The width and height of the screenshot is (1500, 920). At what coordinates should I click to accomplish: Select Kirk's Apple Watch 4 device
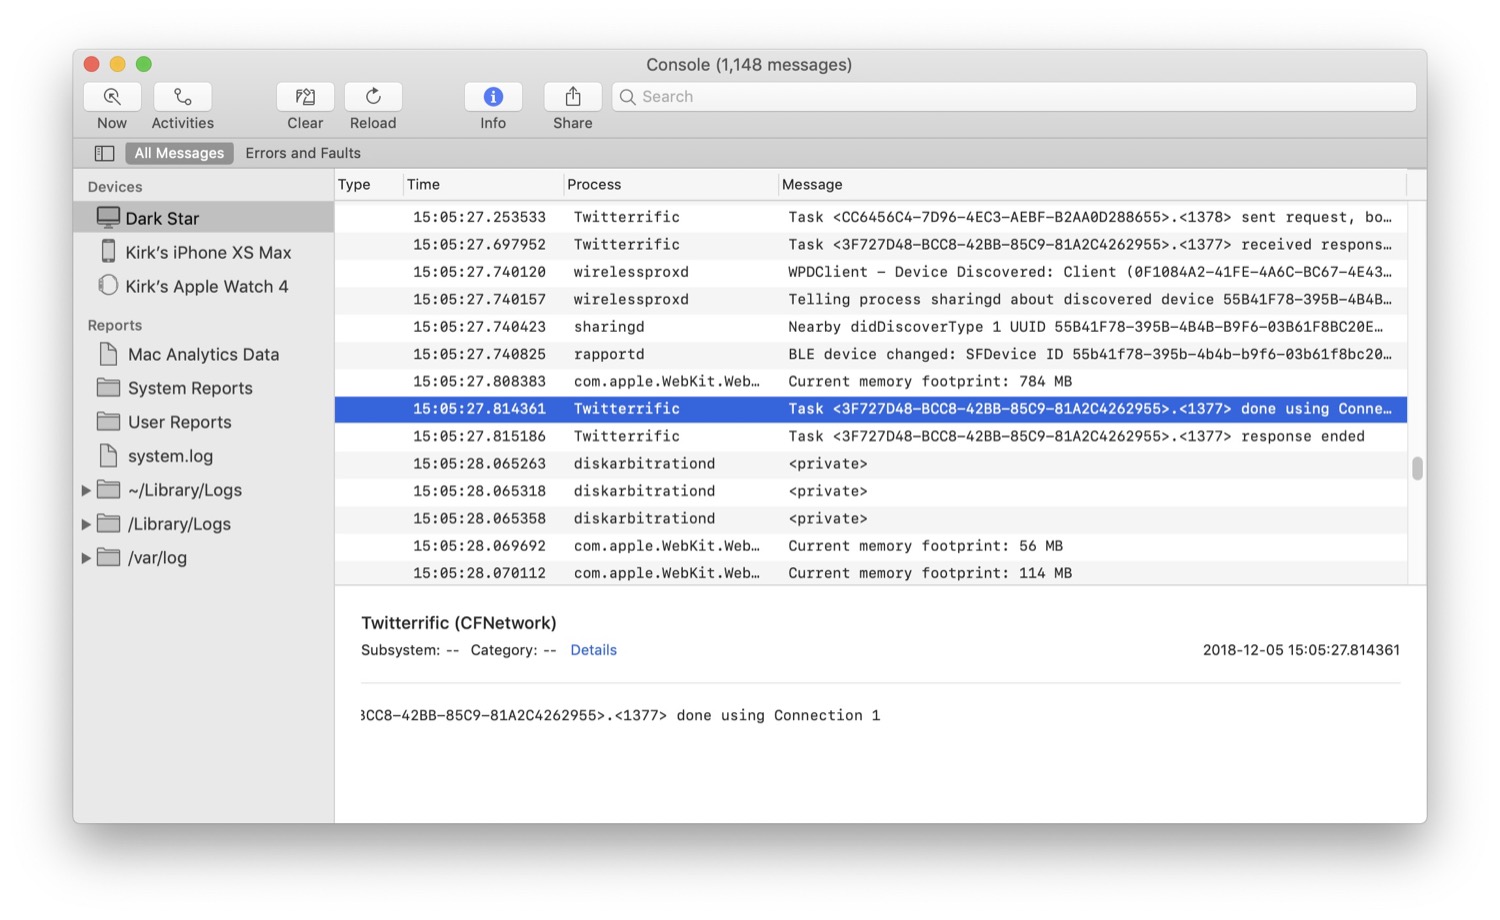point(206,286)
